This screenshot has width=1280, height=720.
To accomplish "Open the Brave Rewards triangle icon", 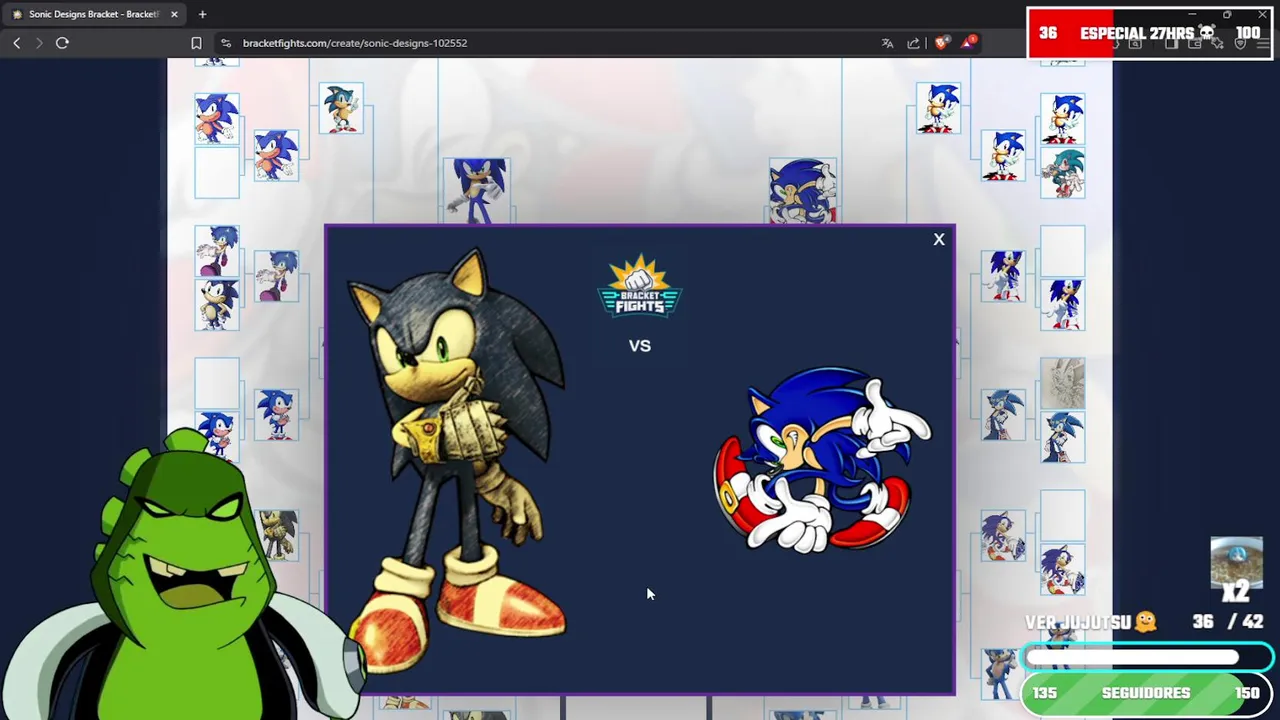I will (x=968, y=42).
